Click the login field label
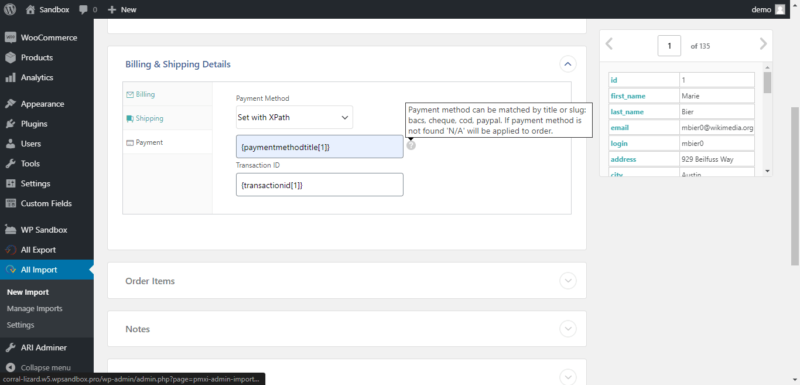800x385 pixels. pos(619,143)
